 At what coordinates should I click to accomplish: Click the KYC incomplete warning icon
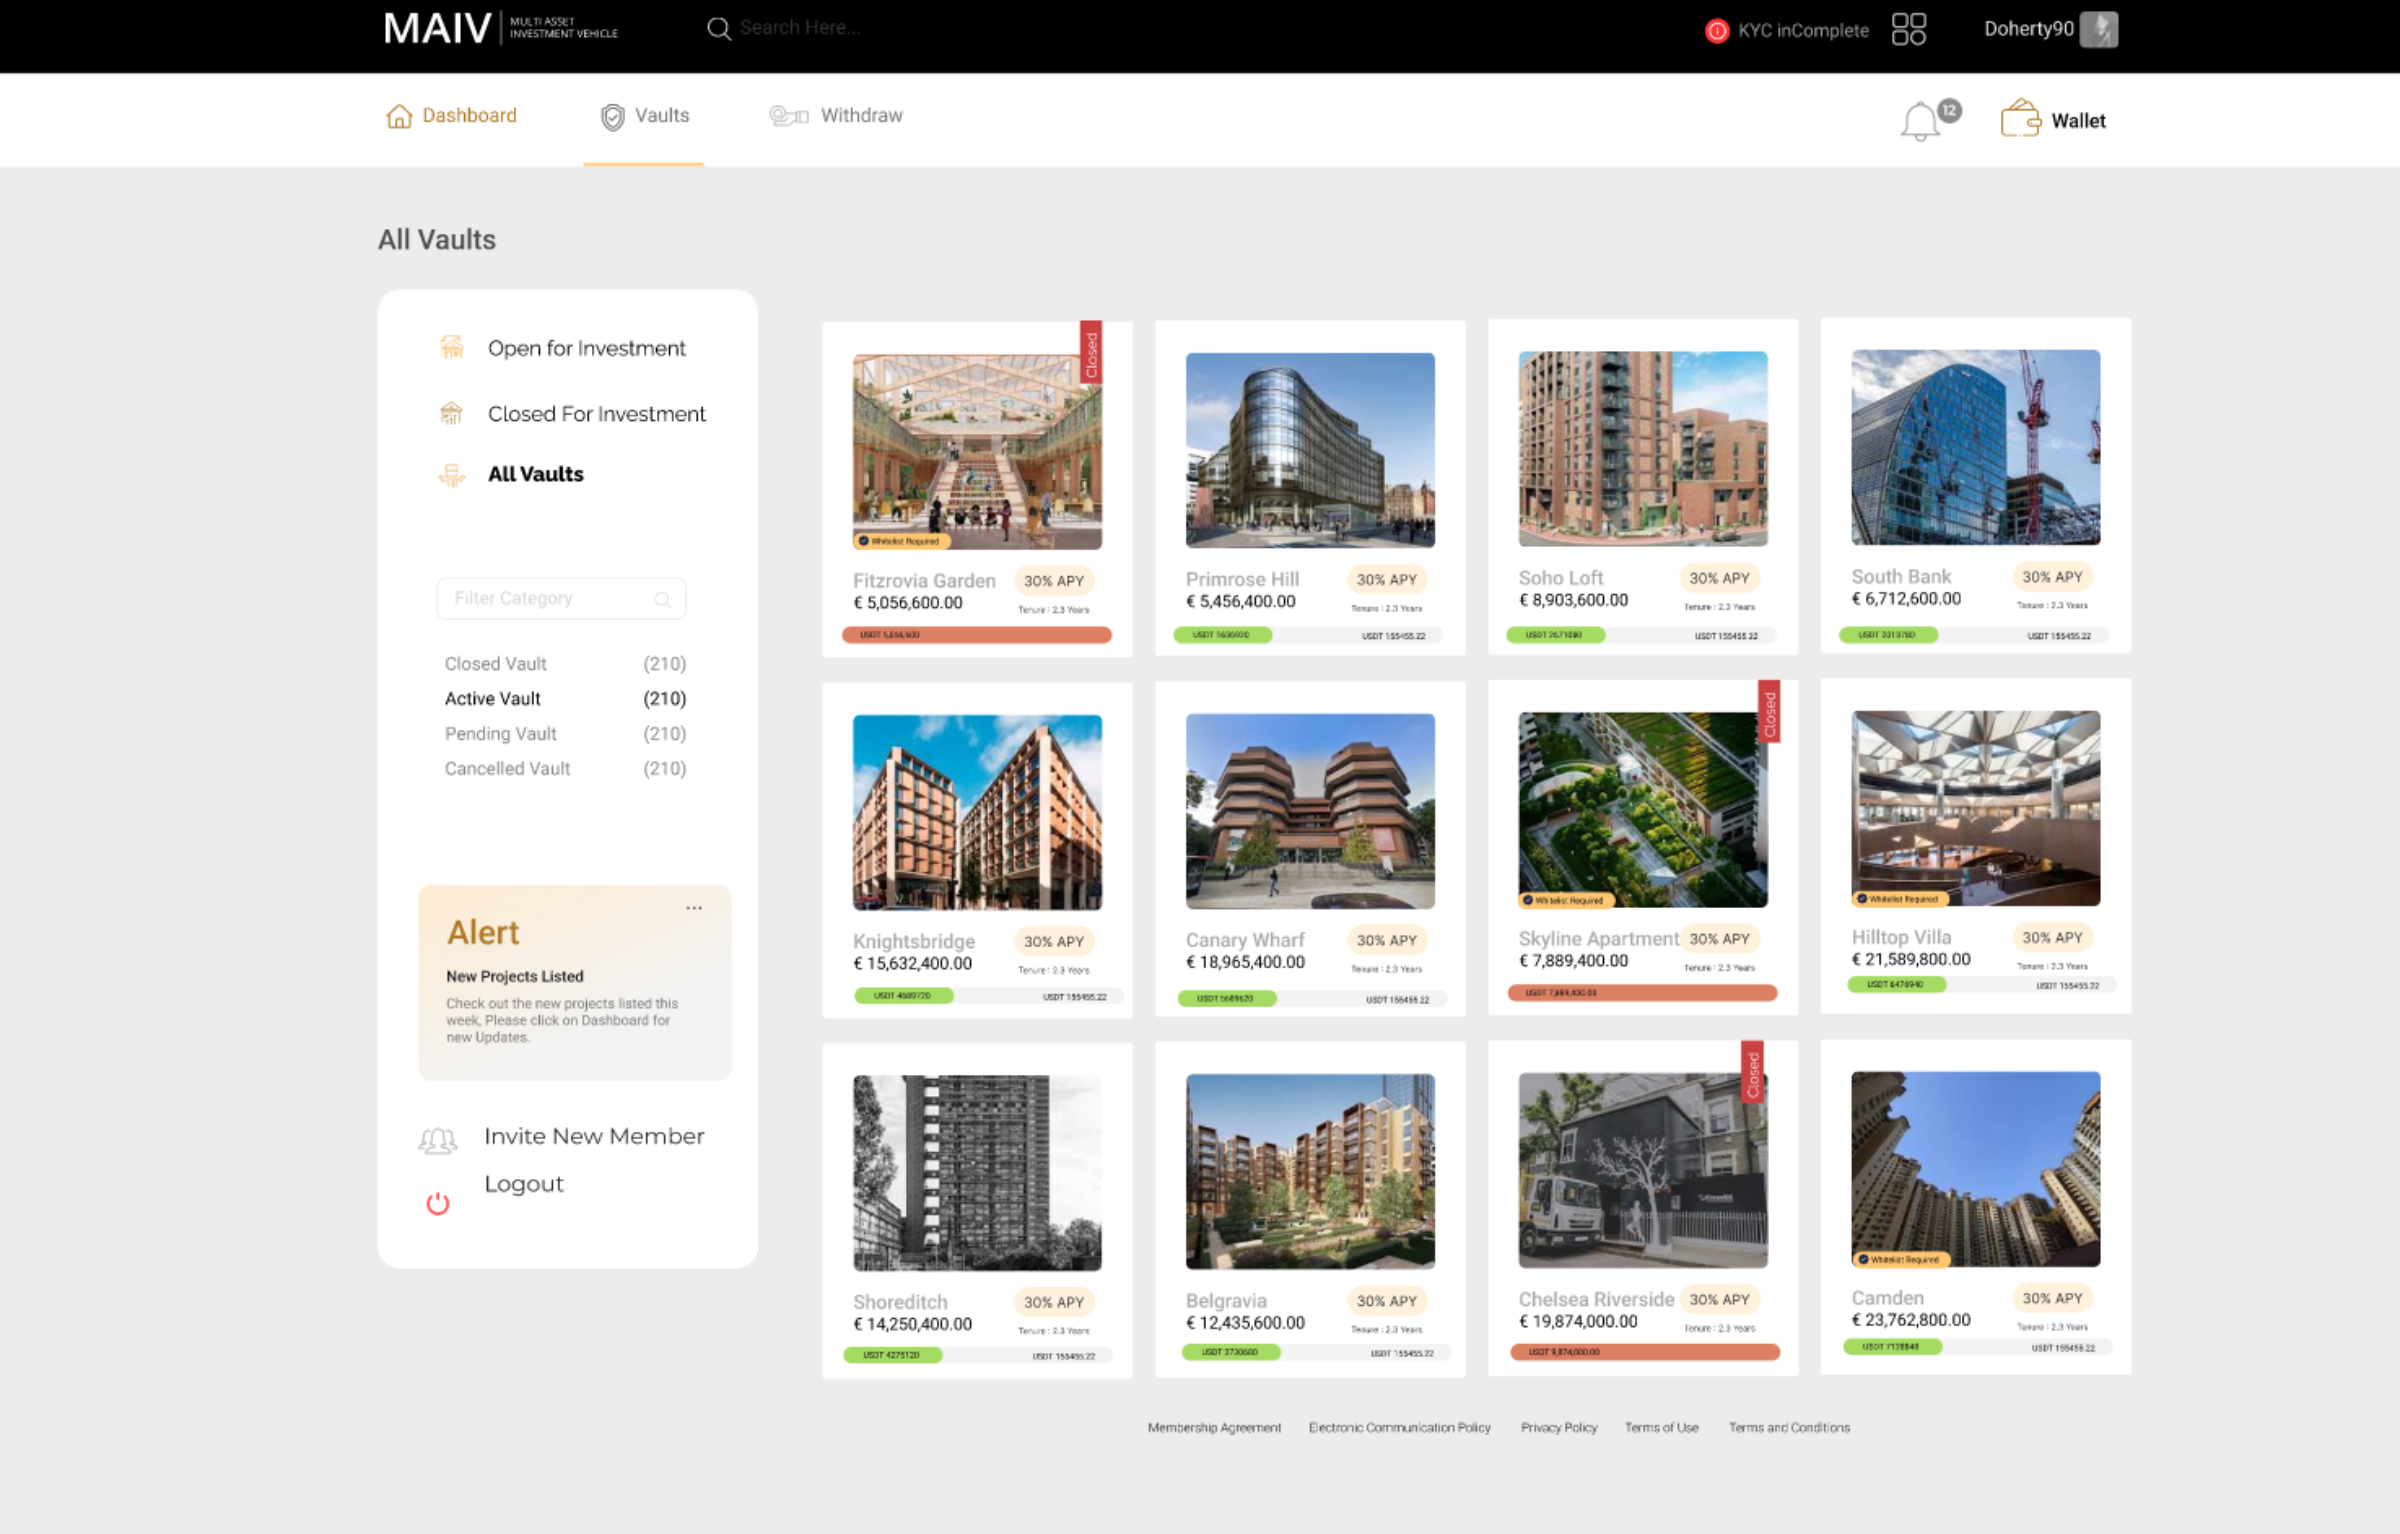tap(1716, 31)
